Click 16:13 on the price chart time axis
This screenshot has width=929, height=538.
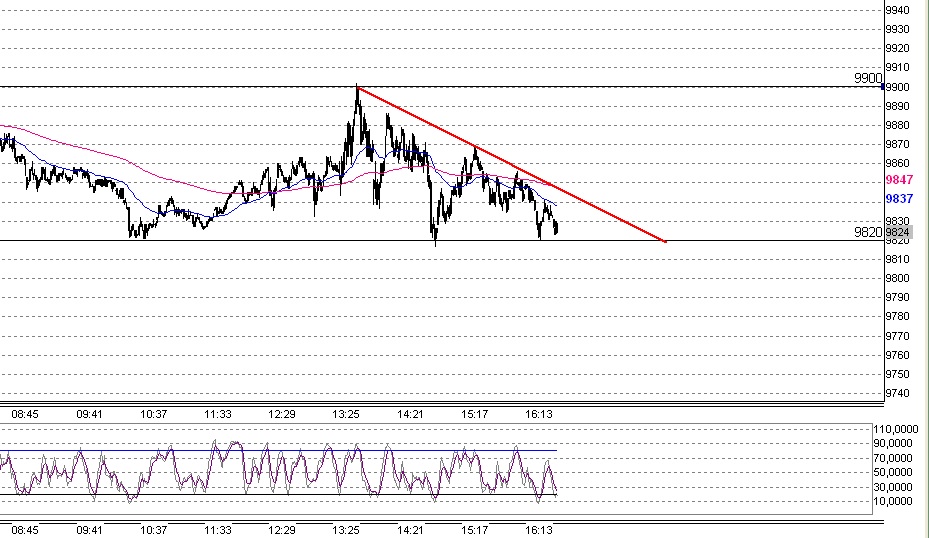click(x=539, y=414)
